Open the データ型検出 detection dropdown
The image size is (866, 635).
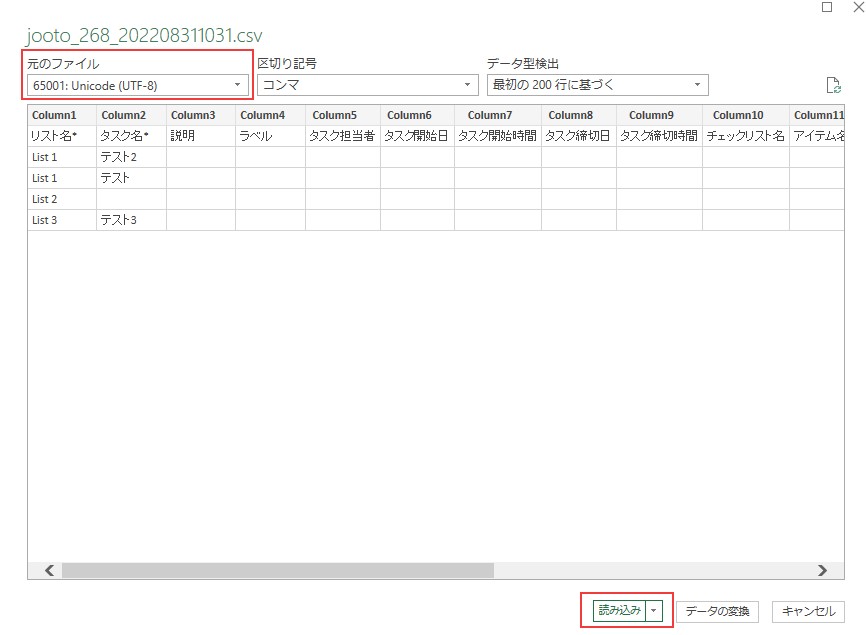(x=697, y=85)
